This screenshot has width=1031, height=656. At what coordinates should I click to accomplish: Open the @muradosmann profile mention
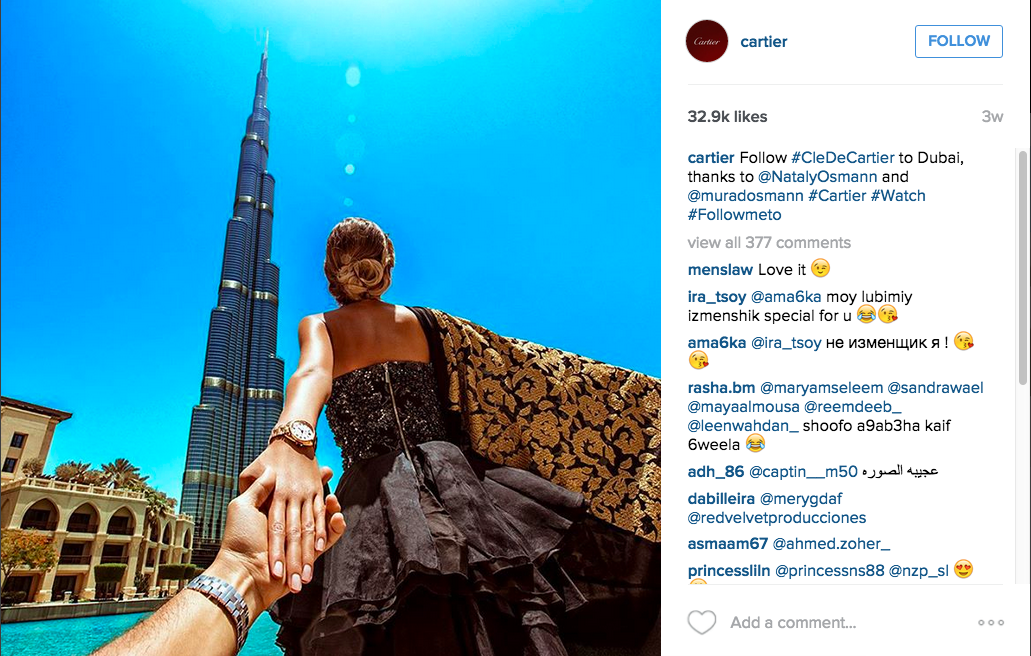click(746, 196)
